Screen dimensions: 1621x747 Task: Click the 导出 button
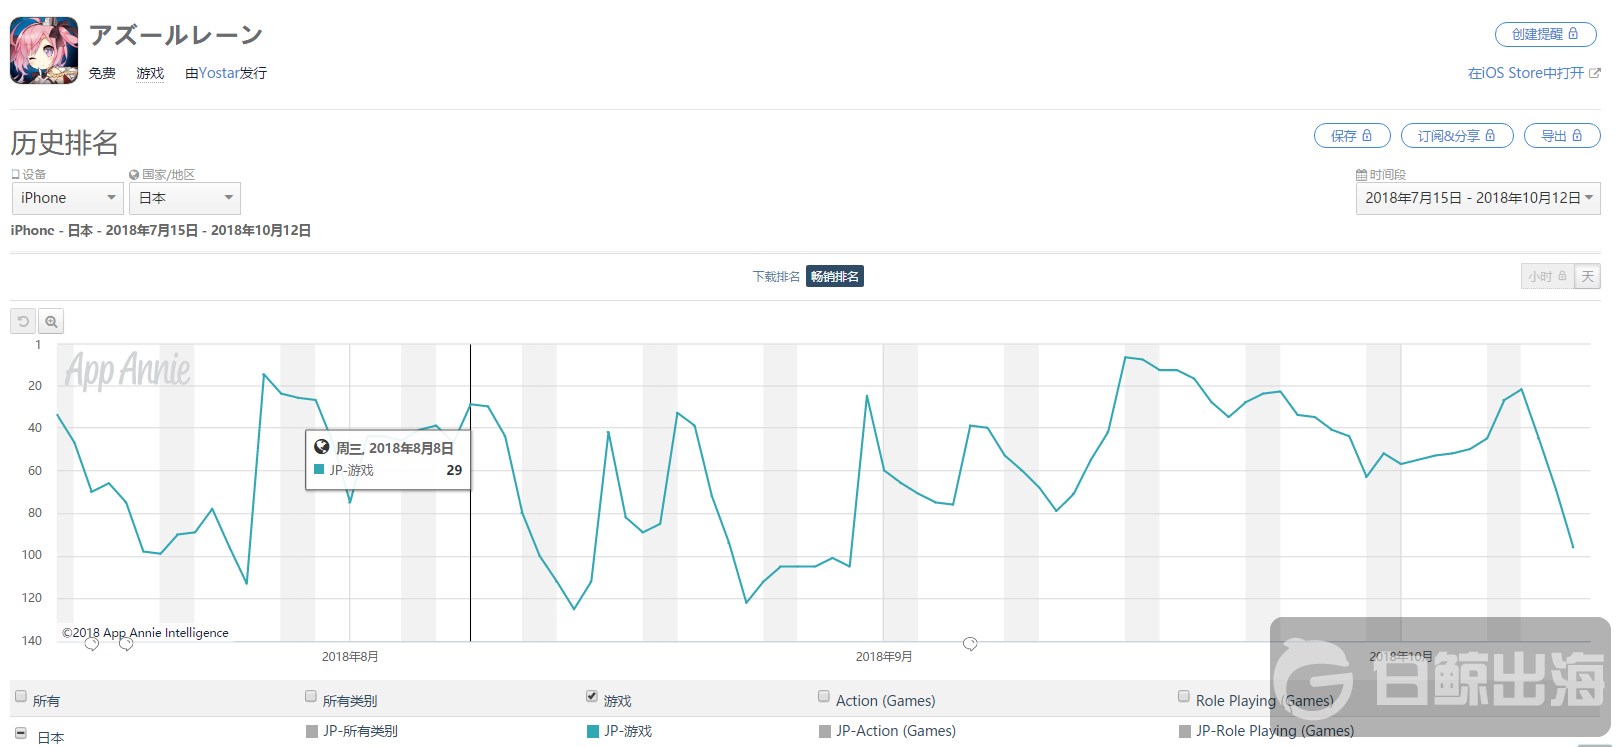click(x=1562, y=136)
